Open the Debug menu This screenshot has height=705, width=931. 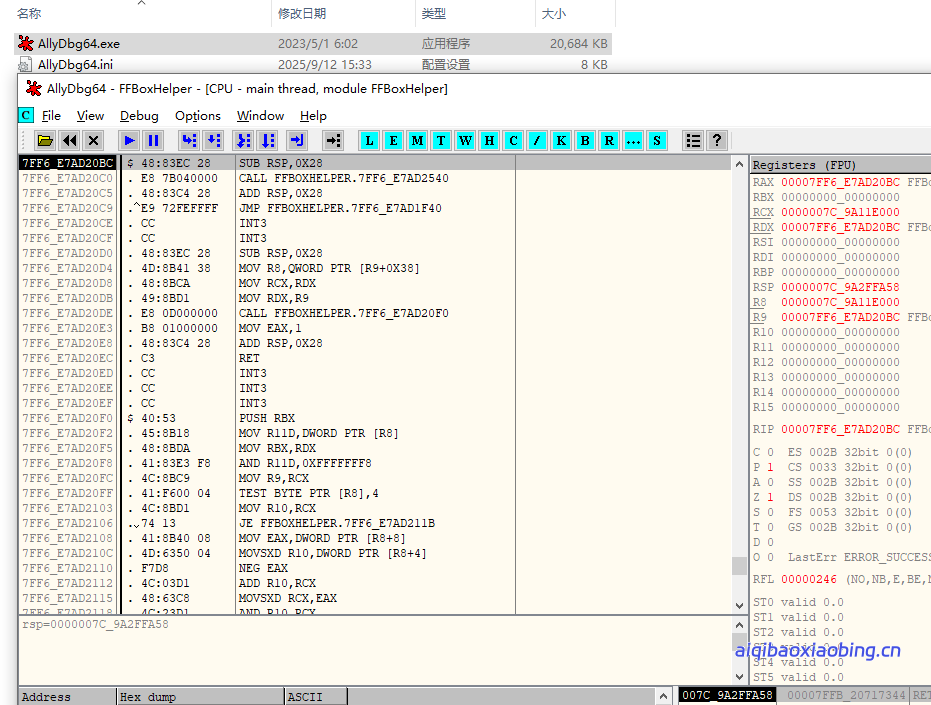click(x=139, y=116)
